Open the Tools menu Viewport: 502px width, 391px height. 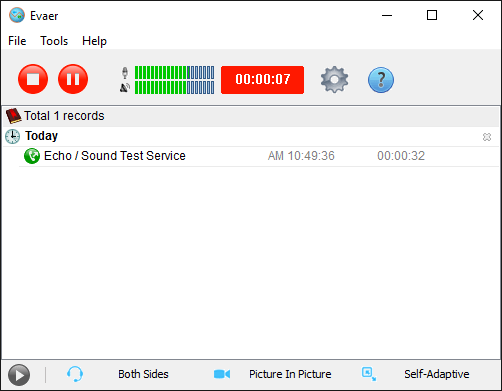pos(54,41)
